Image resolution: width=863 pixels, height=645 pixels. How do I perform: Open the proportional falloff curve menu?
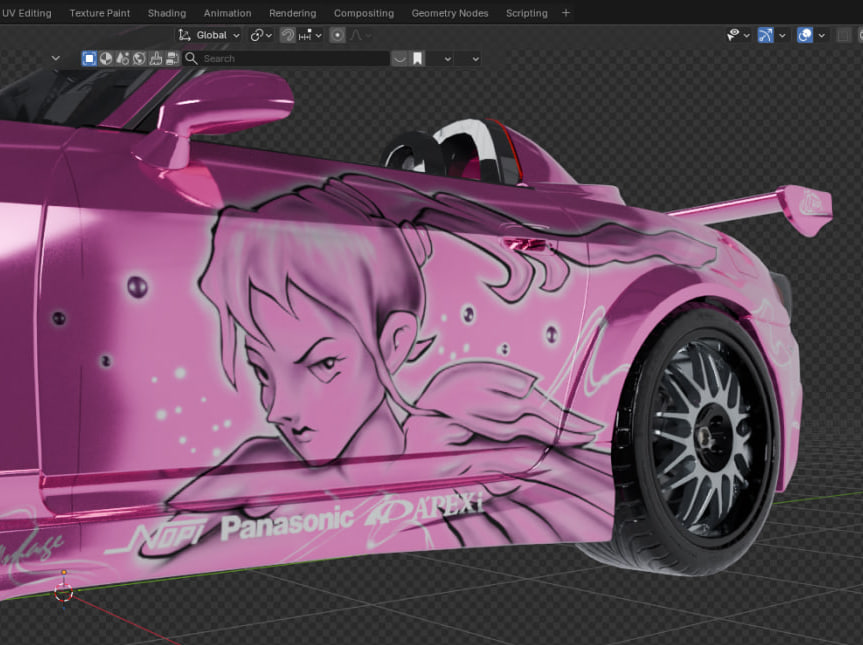360,35
